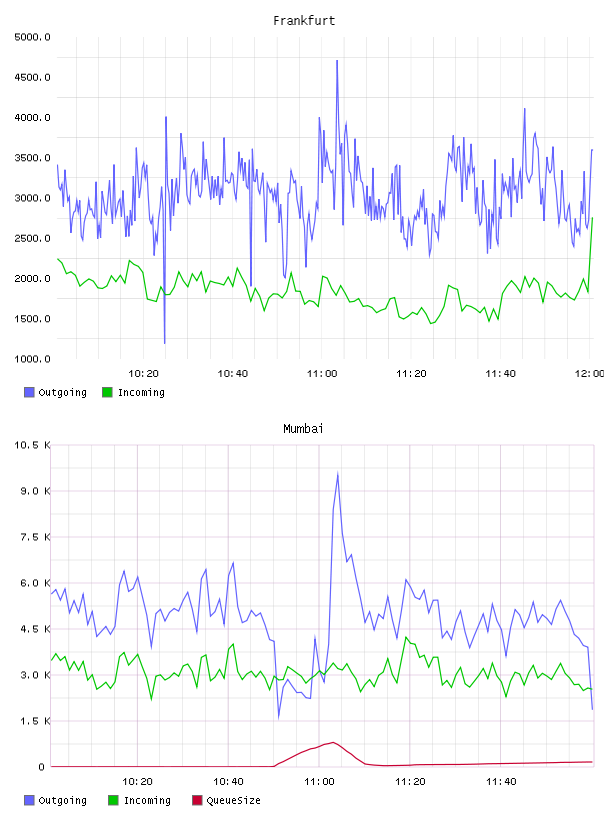
Task: Click the 2500.0 y-axis label in Frankfurt
Action: tap(32, 238)
